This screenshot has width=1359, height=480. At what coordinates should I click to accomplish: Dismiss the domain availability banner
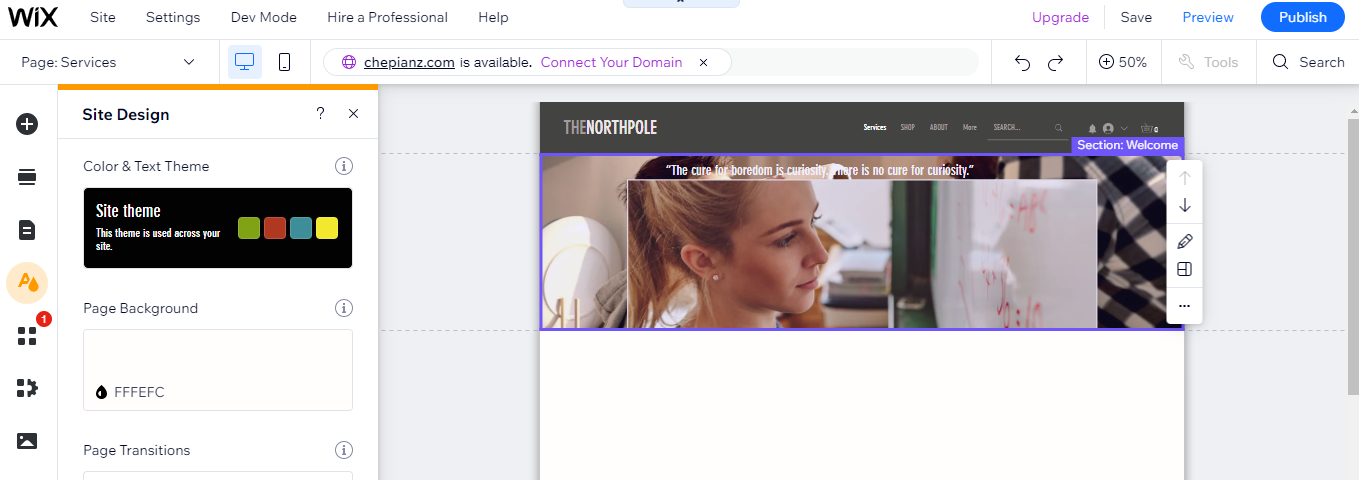pos(703,62)
